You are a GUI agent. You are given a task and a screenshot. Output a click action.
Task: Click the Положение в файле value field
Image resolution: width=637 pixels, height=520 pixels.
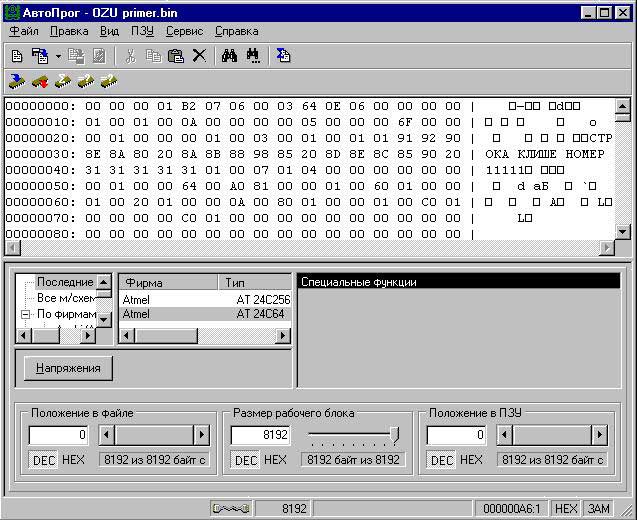click(x=58, y=435)
